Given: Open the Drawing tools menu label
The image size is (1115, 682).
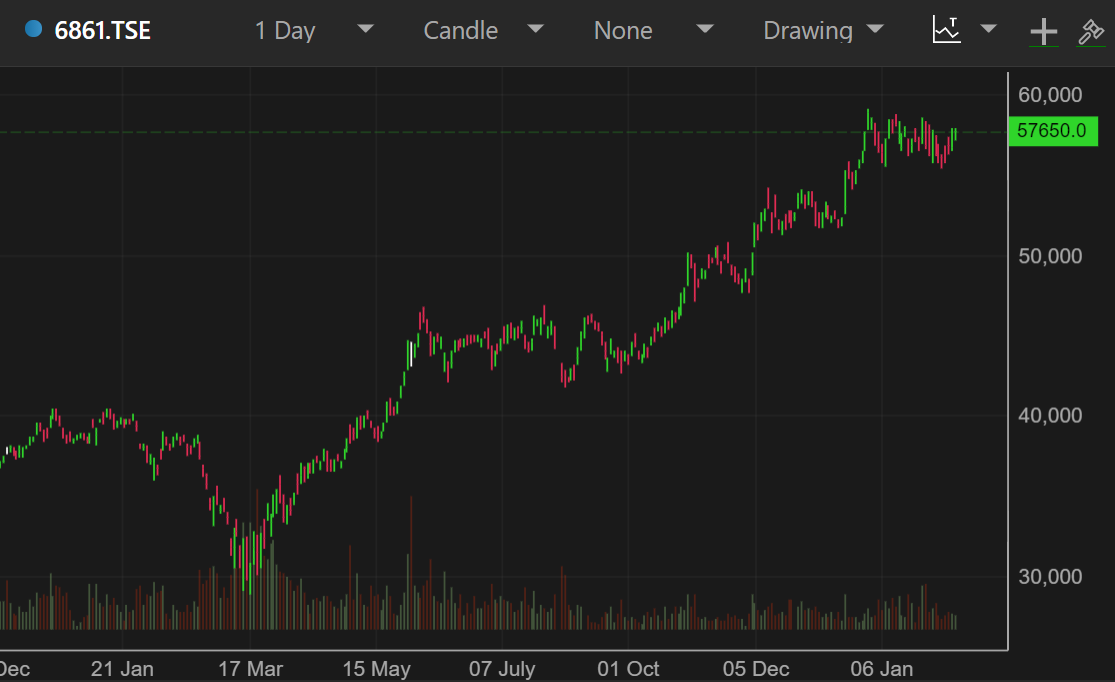Looking at the screenshot, I should point(807,31).
